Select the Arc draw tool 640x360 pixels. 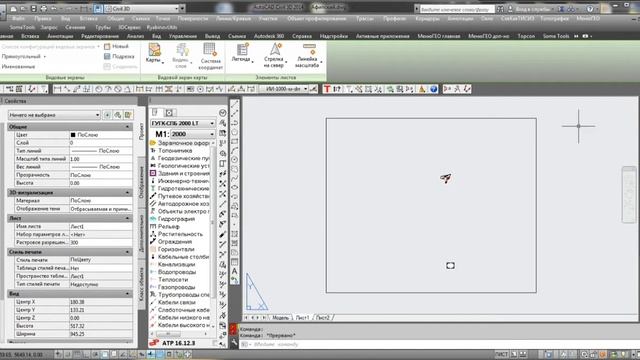235,151
